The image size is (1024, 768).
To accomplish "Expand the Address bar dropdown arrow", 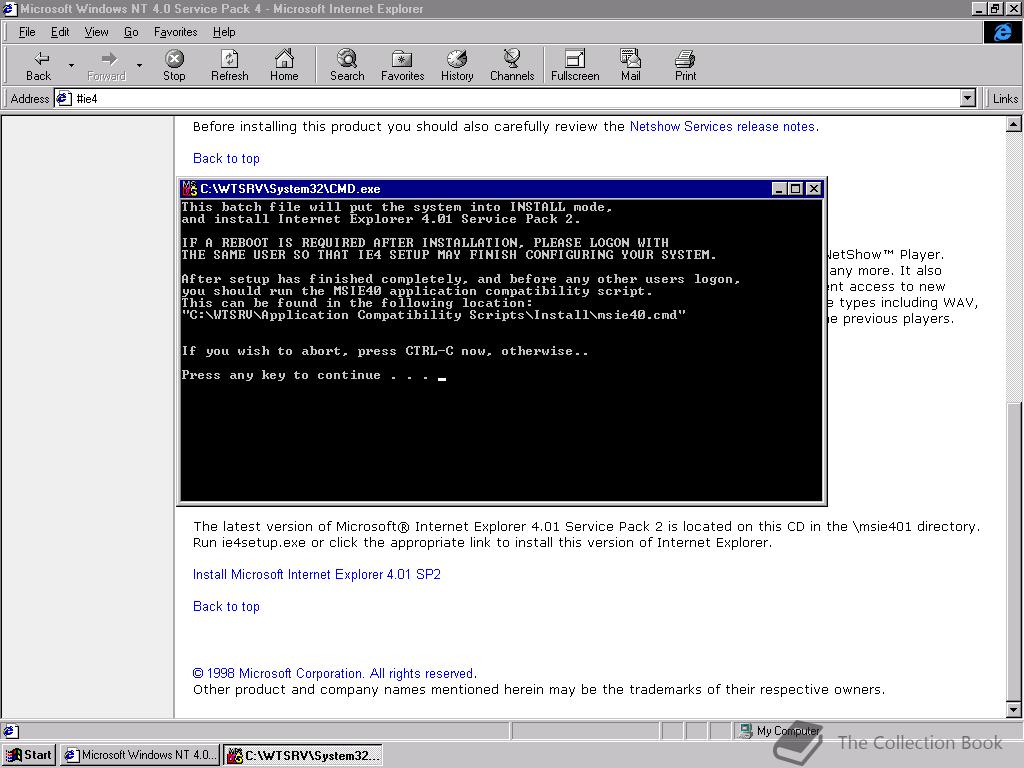I will 968,99.
